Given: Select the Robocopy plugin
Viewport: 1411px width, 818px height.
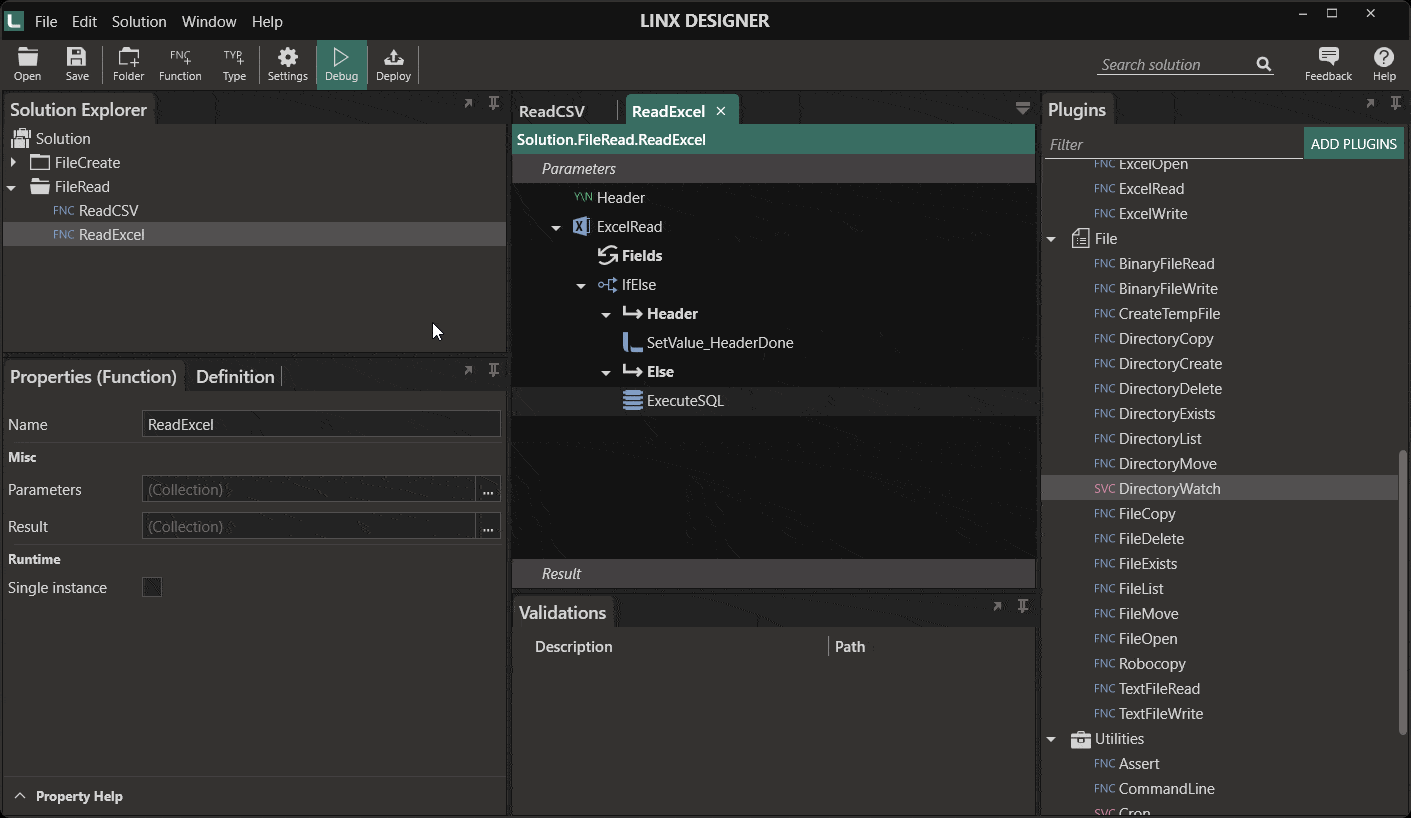Looking at the screenshot, I should (1152, 663).
